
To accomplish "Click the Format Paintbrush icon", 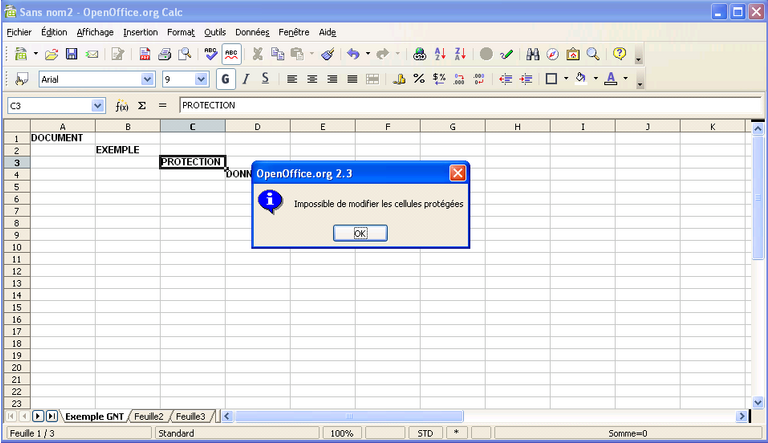I will click(x=328, y=54).
